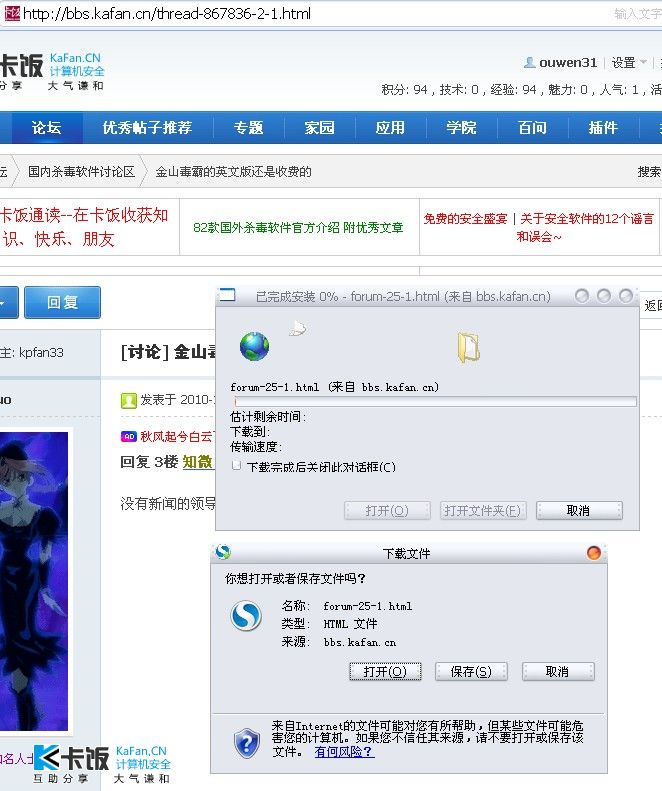Click the Sogou icon in 下载文件 title bar
Viewport: 662px width, 791px height.
click(x=223, y=552)
